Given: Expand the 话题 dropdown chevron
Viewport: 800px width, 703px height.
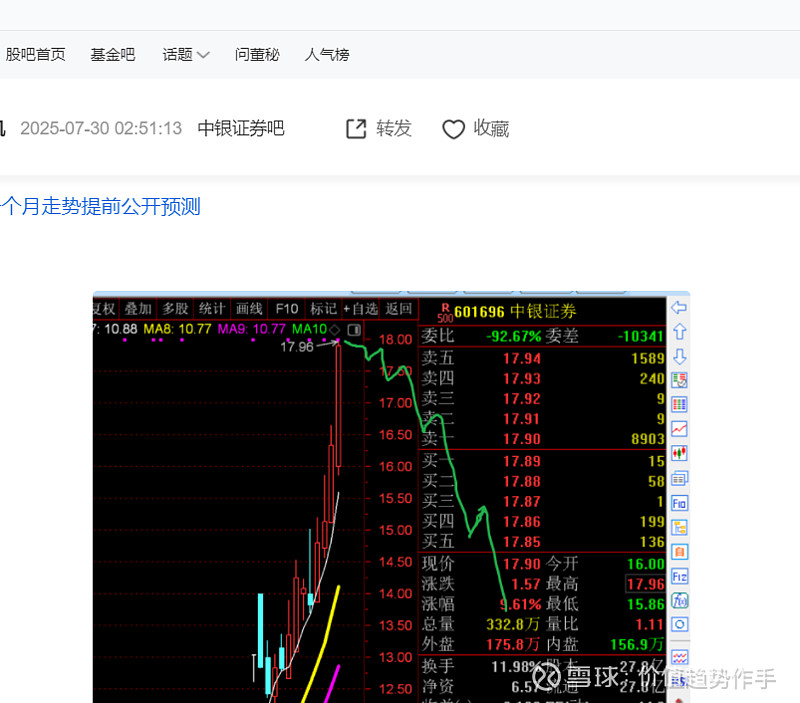Looking at the screenshot, I should [203, 55].
